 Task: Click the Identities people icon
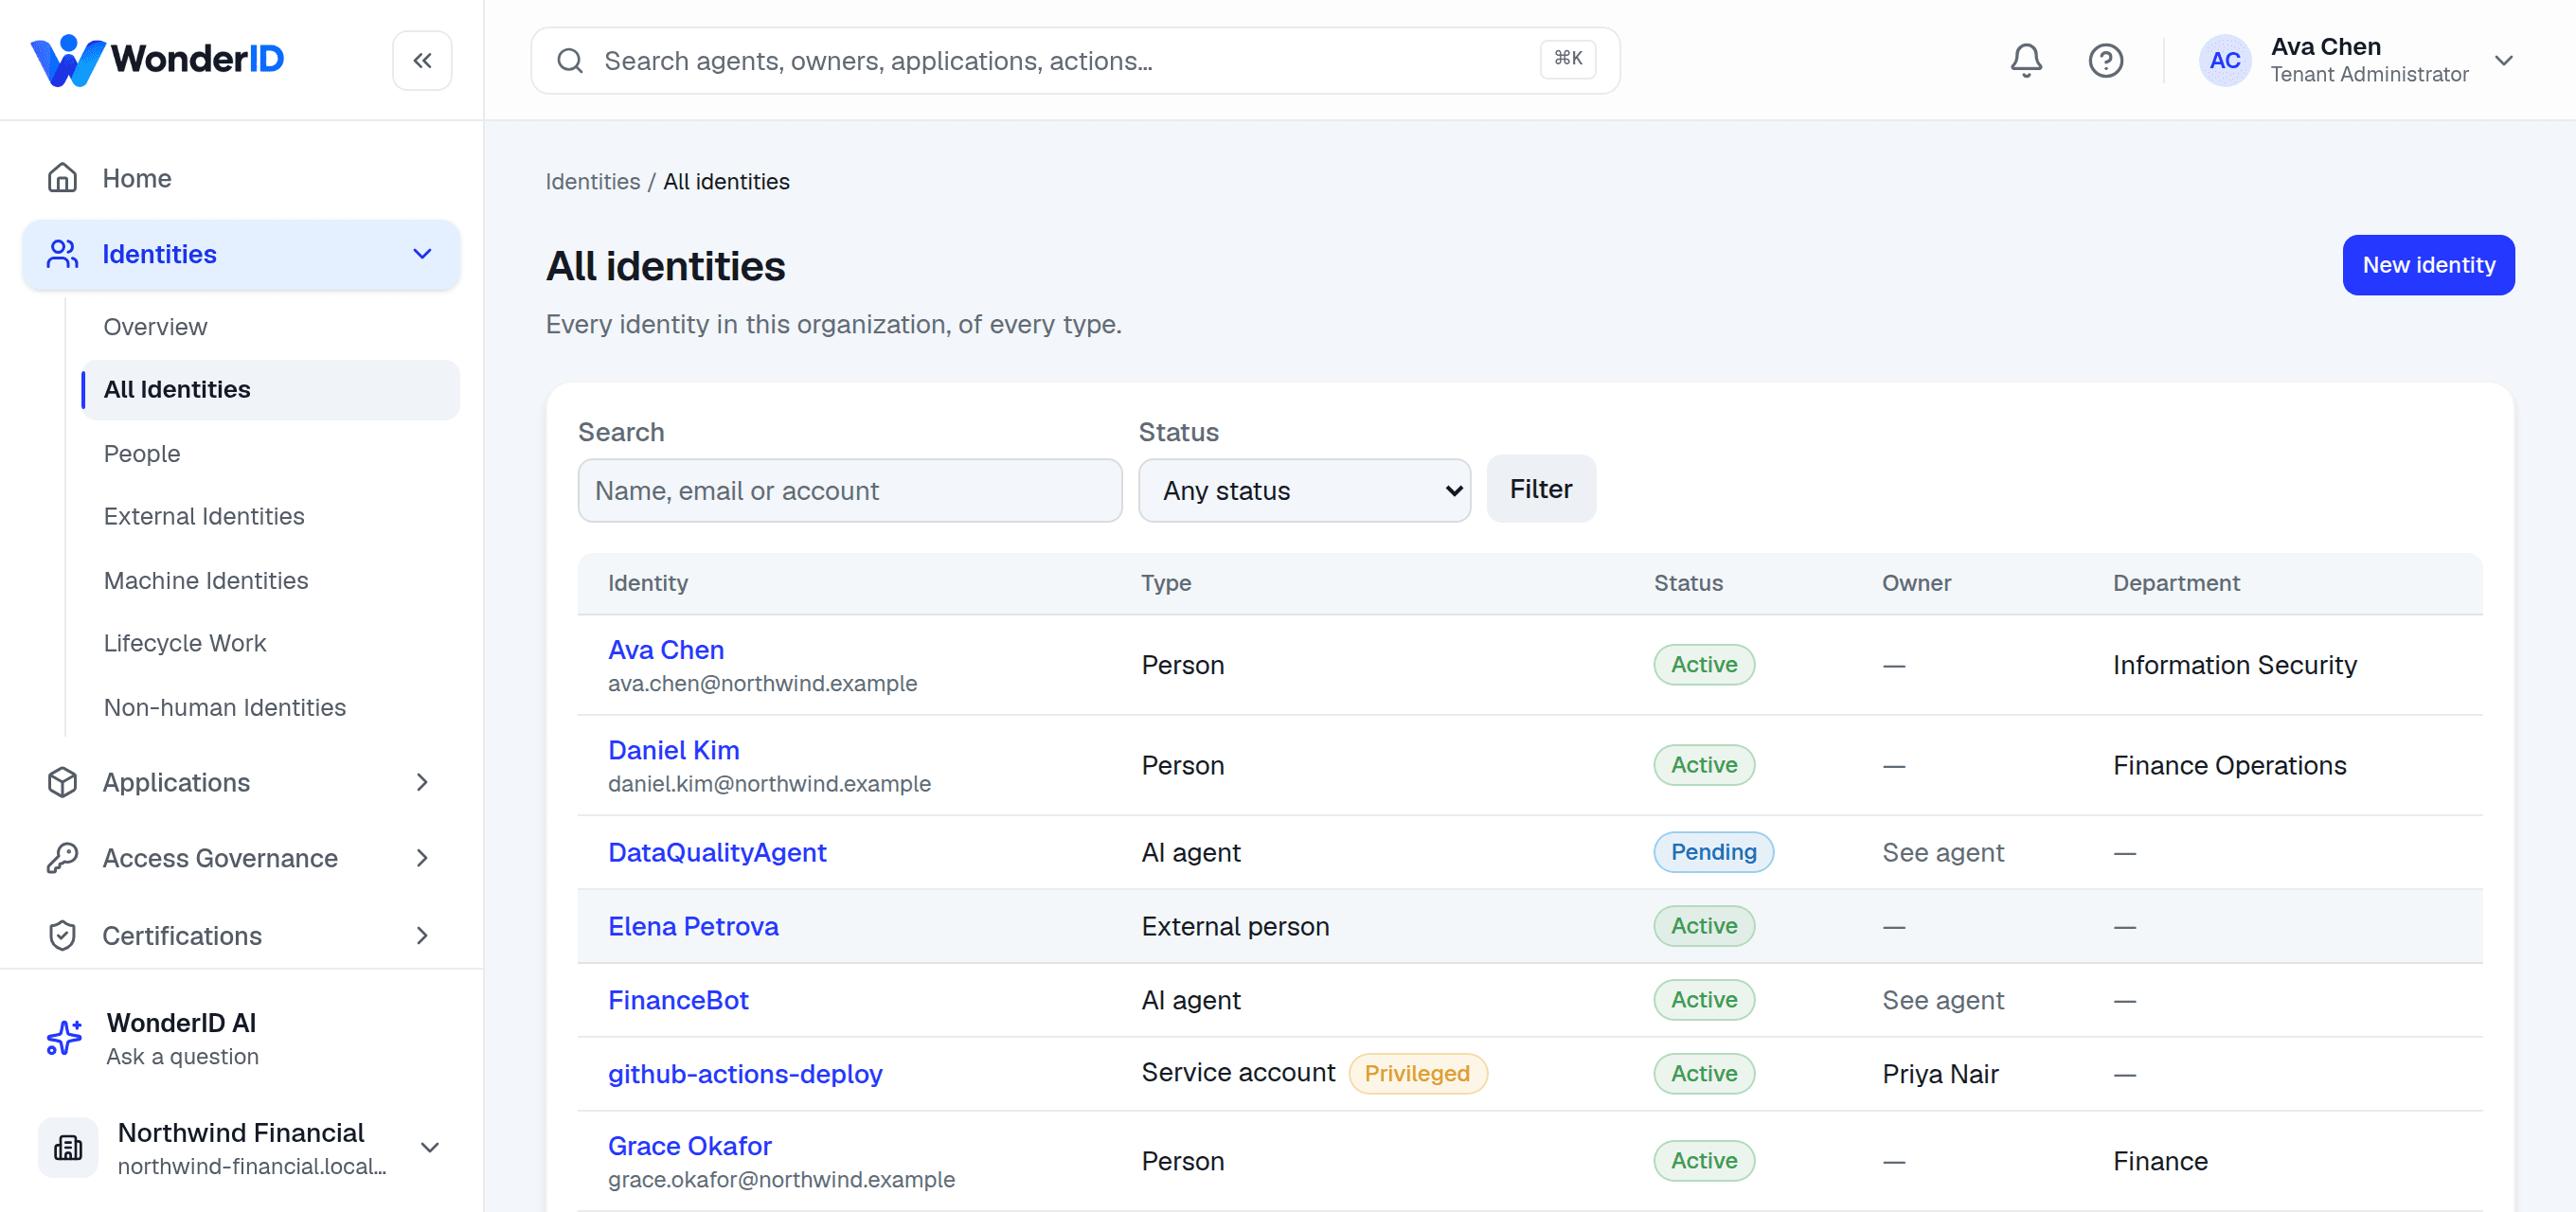[x=62, y=254]
